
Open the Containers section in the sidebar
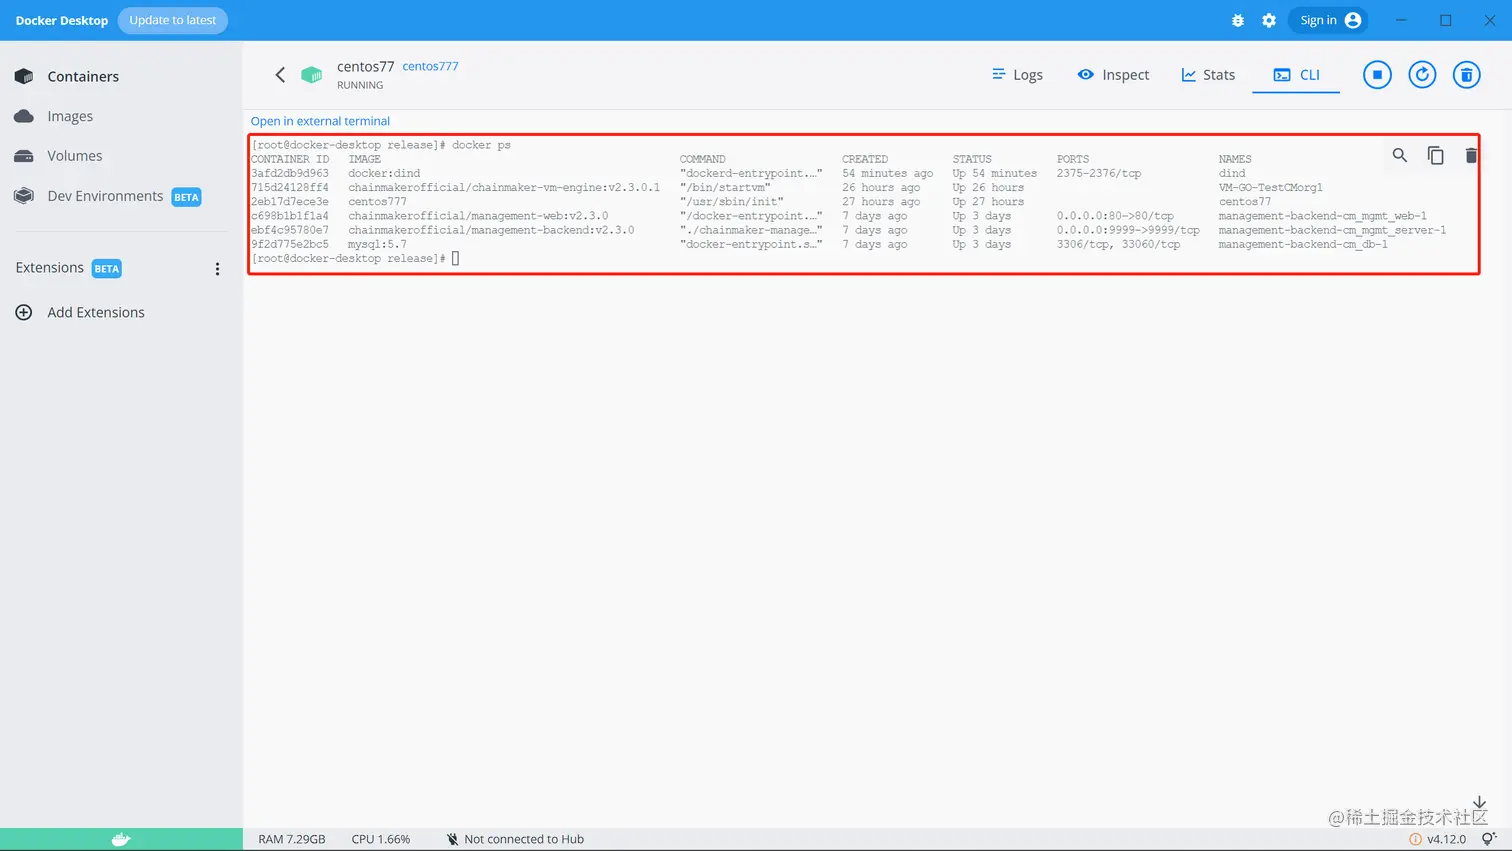67,76
